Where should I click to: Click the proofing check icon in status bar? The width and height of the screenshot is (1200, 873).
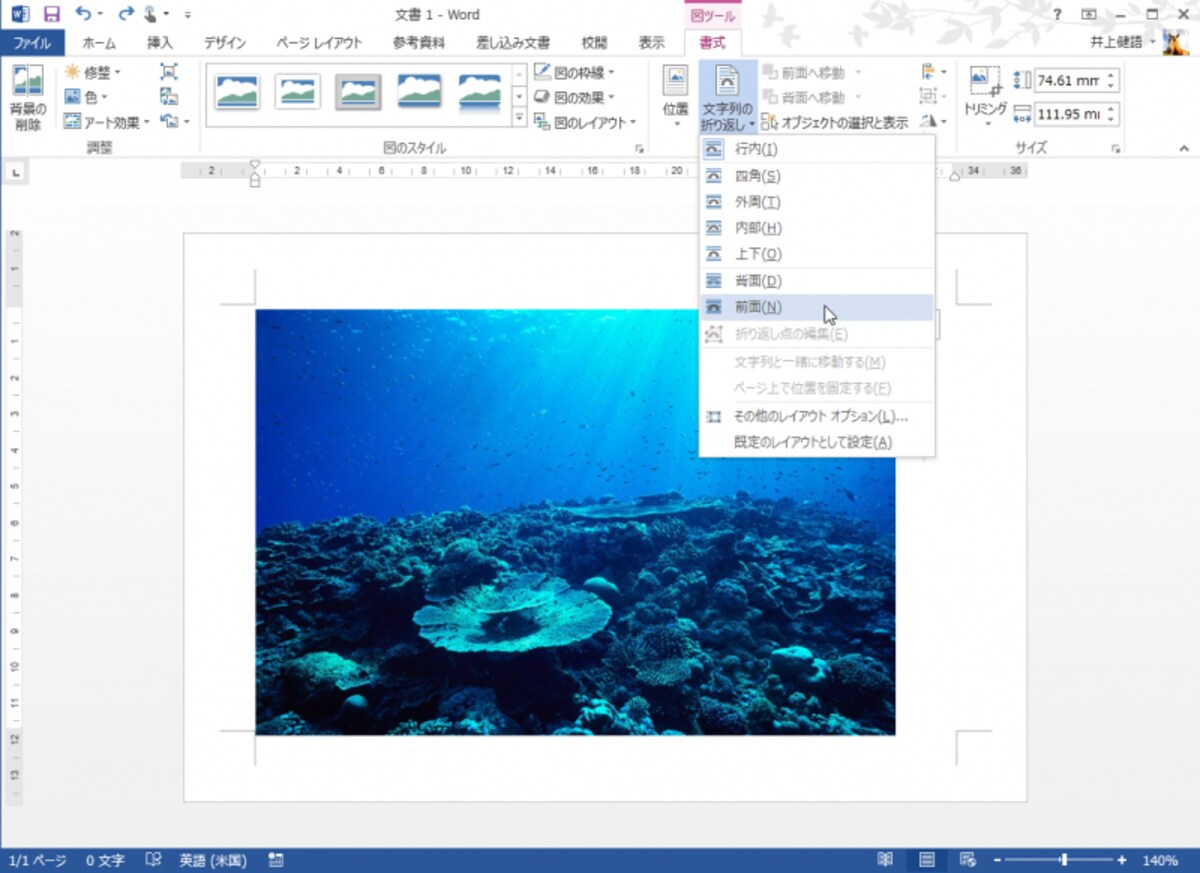[153, 860]
